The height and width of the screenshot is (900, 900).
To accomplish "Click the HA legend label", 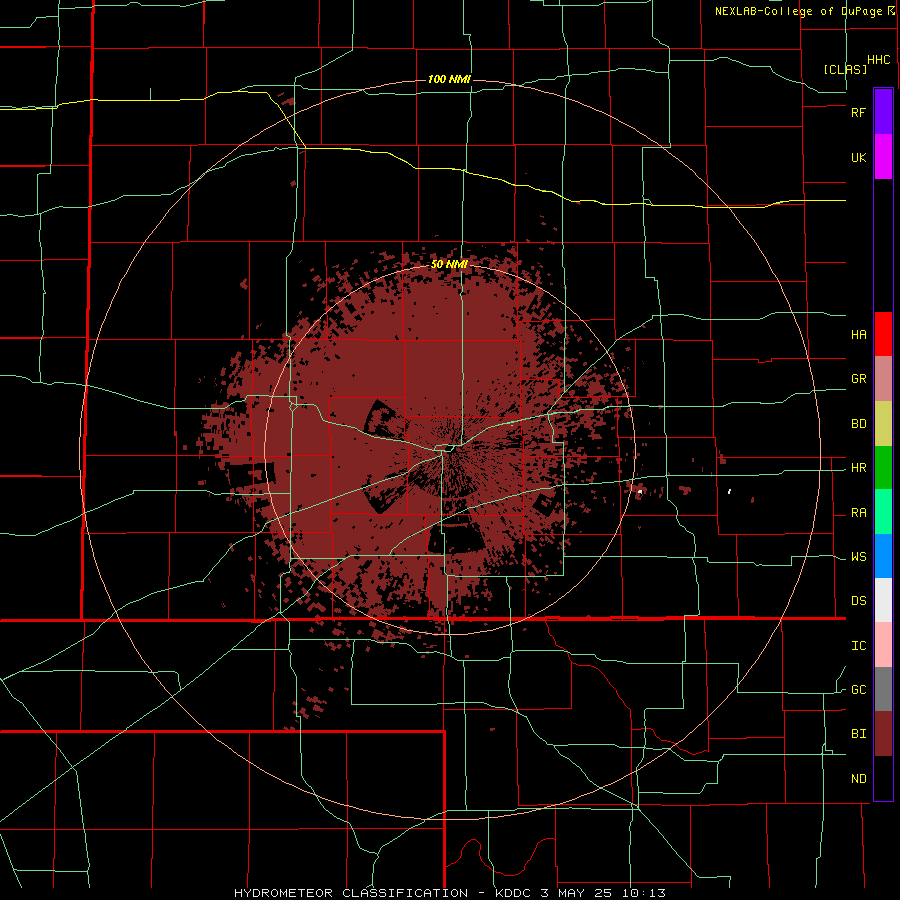I will pyautogui.click(x=859, y=334).
